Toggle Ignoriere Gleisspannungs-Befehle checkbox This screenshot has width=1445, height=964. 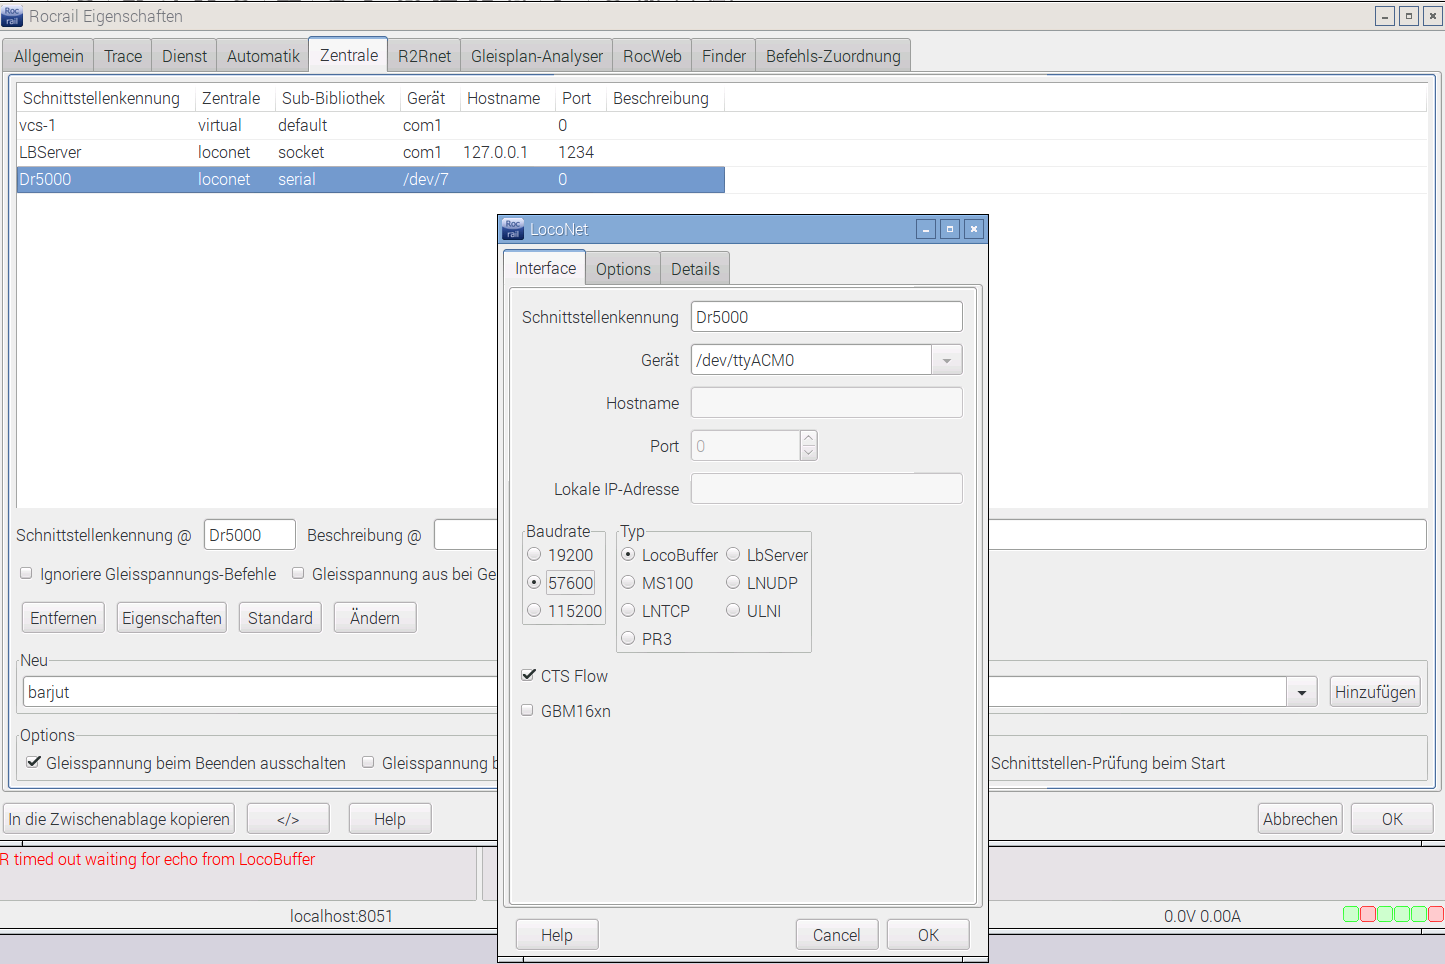pyautogui.click(x=26, y=573)
